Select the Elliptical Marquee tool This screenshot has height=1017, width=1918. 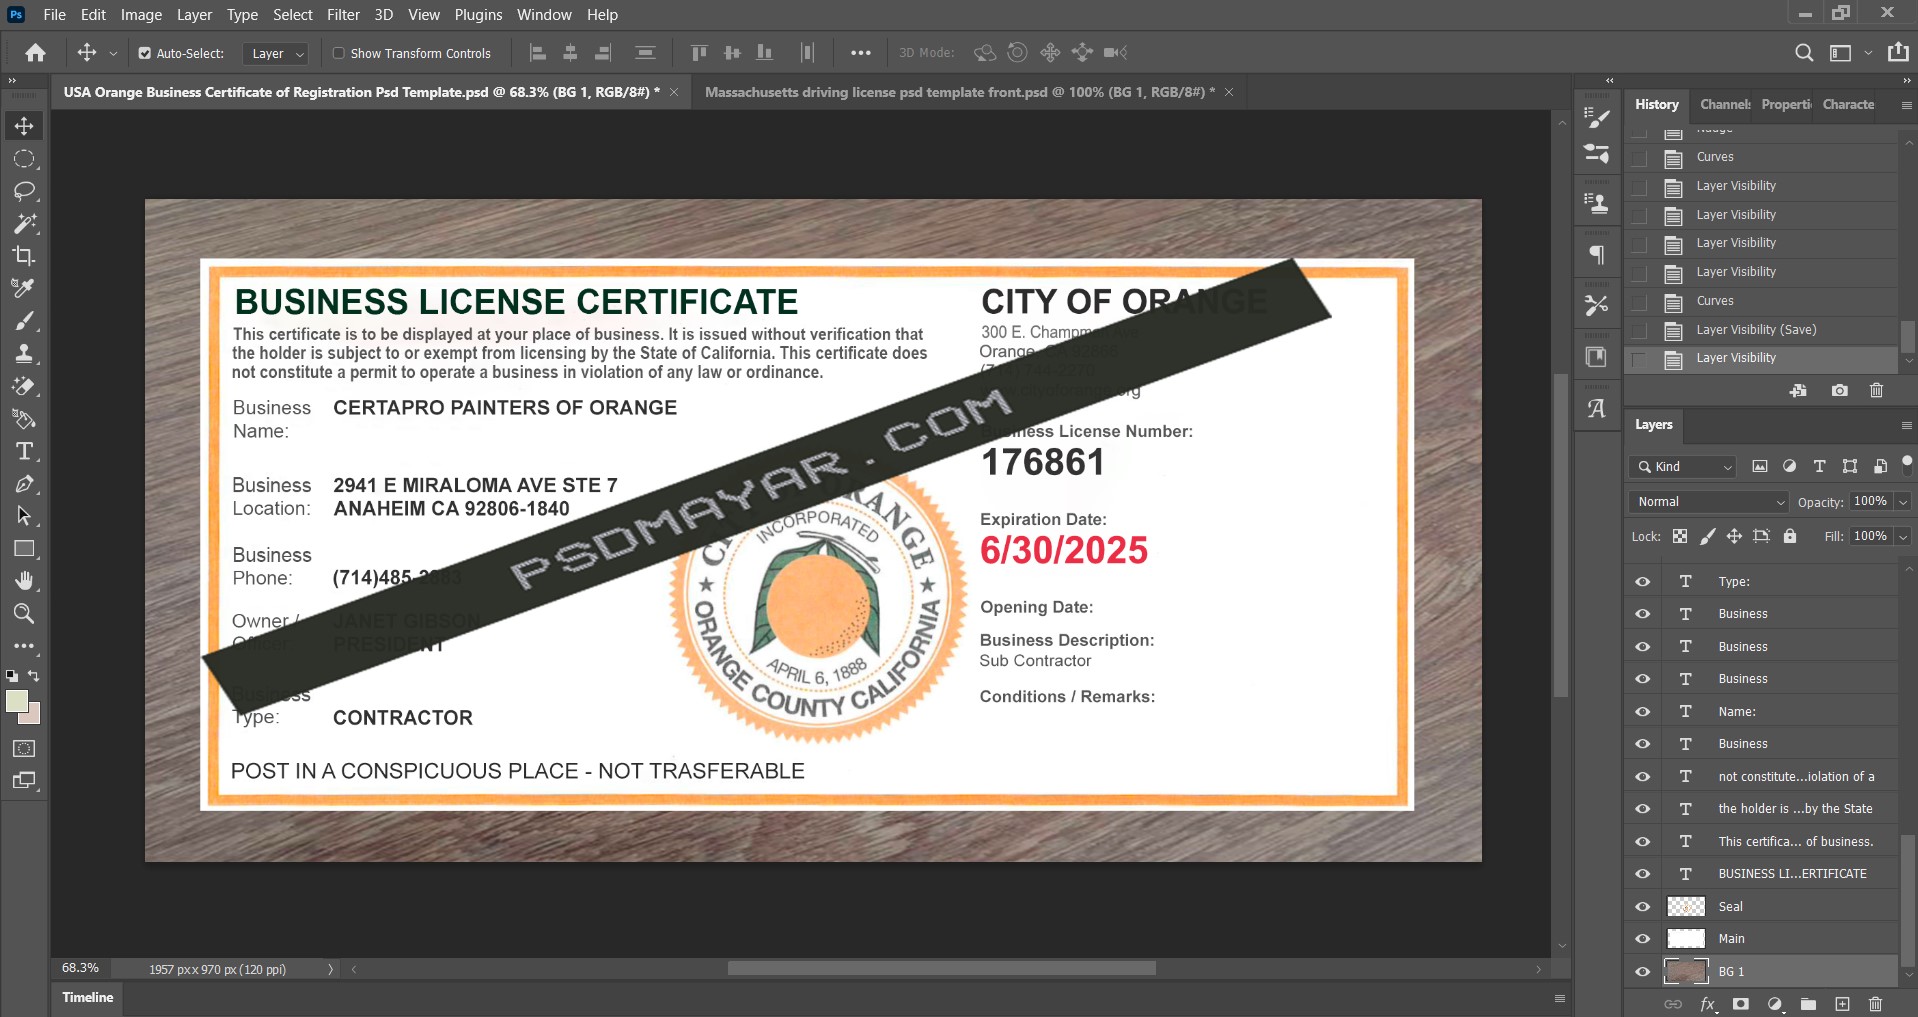24,158
